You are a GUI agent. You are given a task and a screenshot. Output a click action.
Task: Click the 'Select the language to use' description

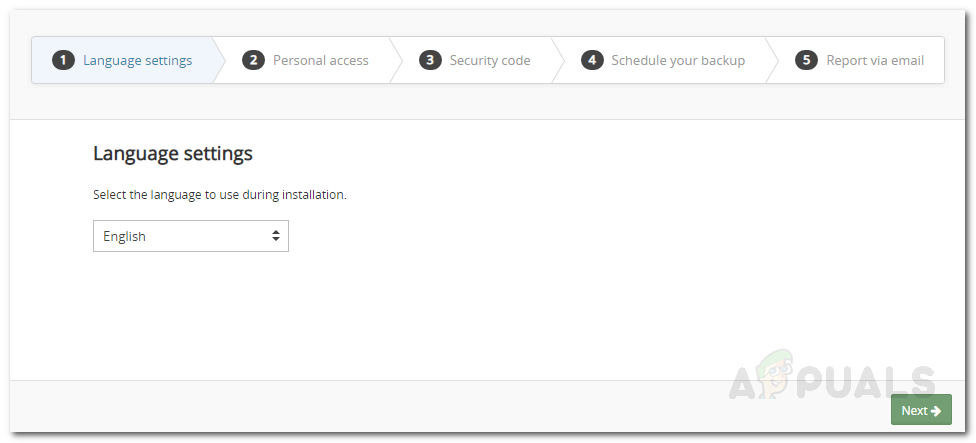[220, 194]
